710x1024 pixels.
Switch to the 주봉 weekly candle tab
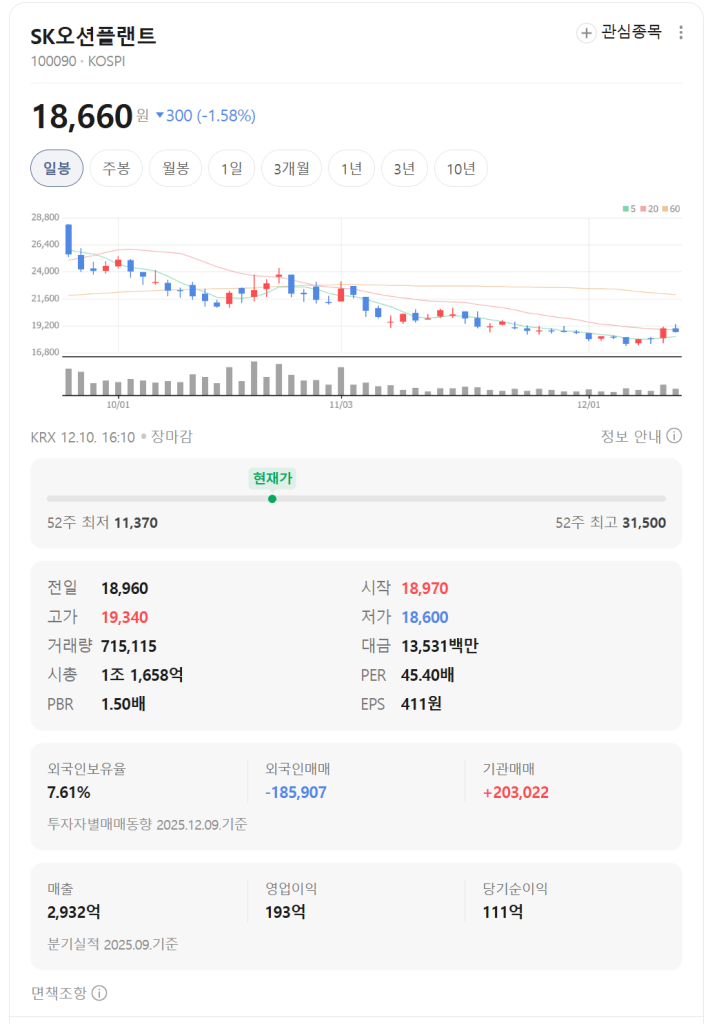tap(116, 168)
